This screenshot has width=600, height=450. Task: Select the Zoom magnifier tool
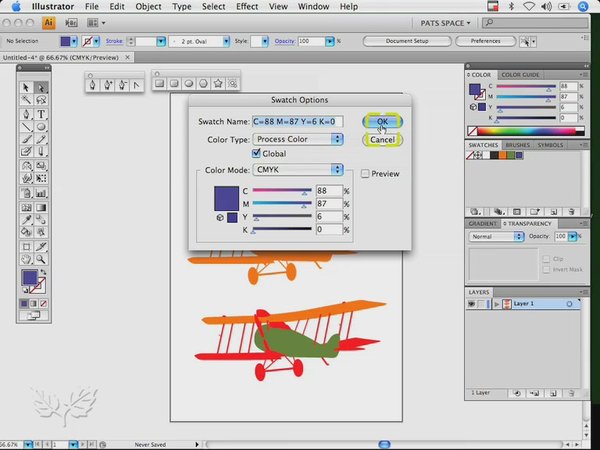(41, 259)
